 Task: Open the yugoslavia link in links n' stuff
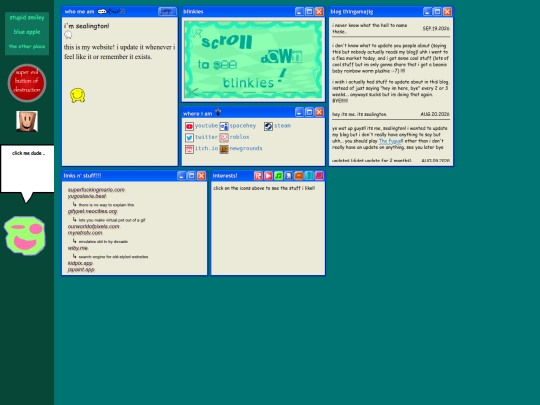87,196
